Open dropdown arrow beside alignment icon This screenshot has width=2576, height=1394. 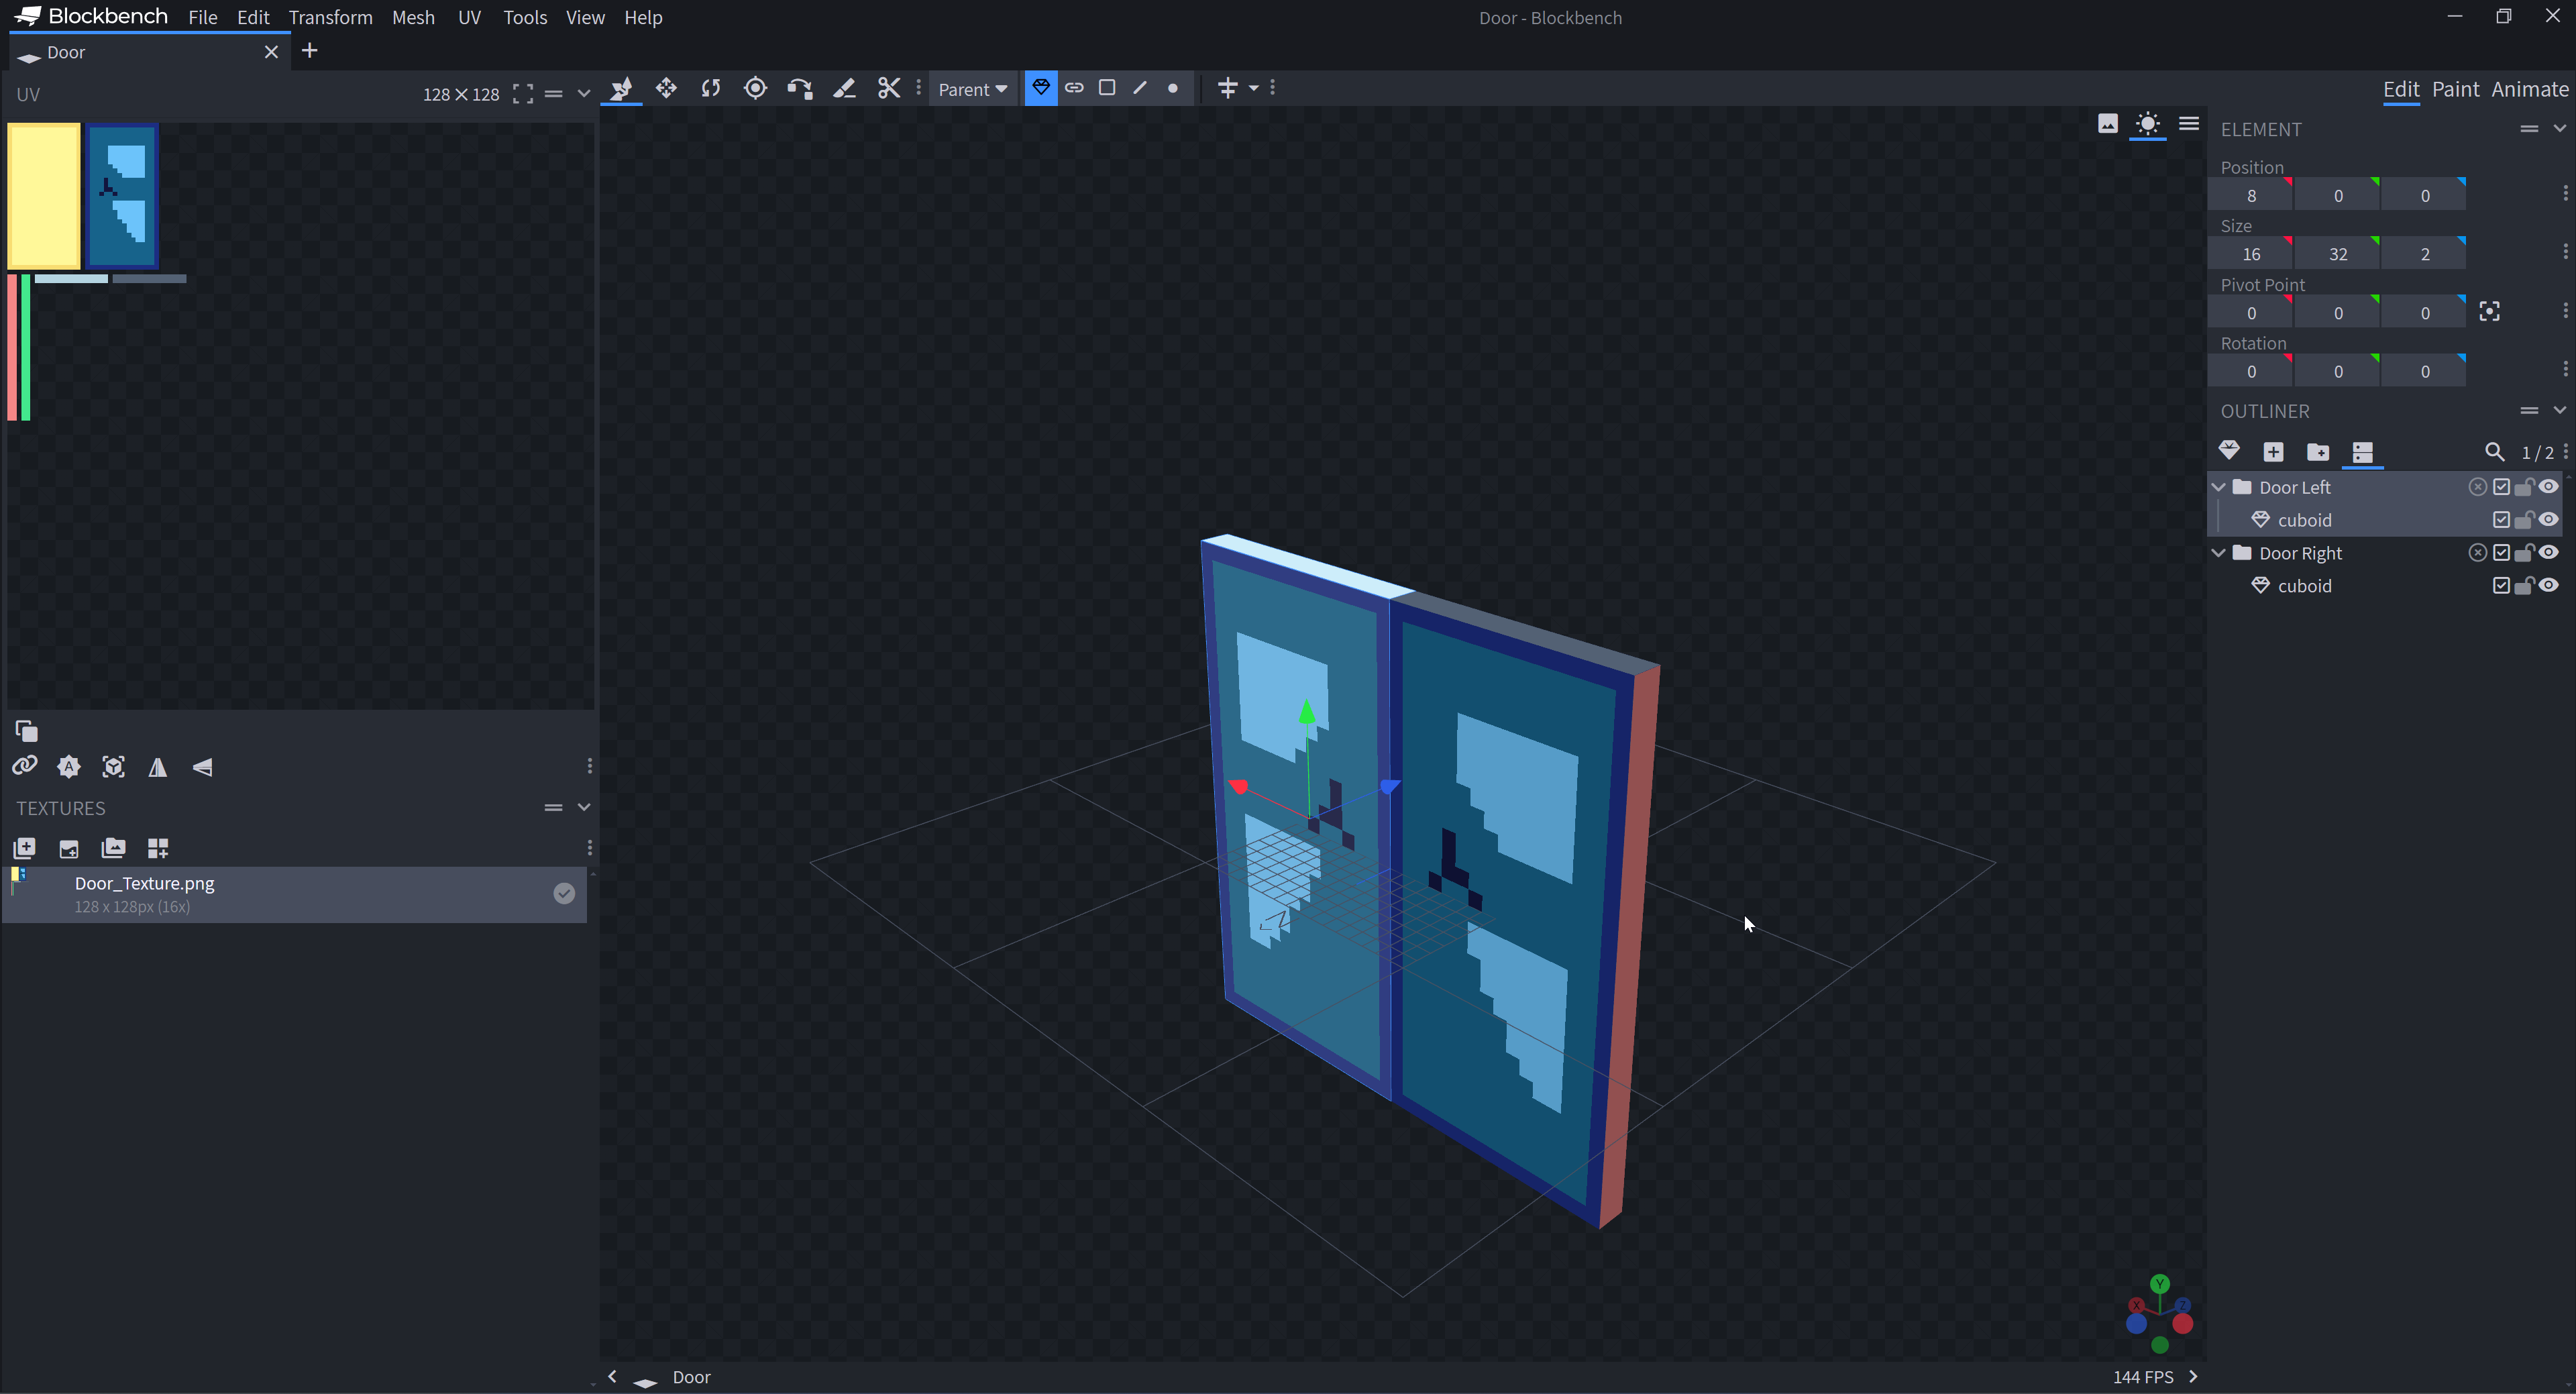coord(1253,88)
